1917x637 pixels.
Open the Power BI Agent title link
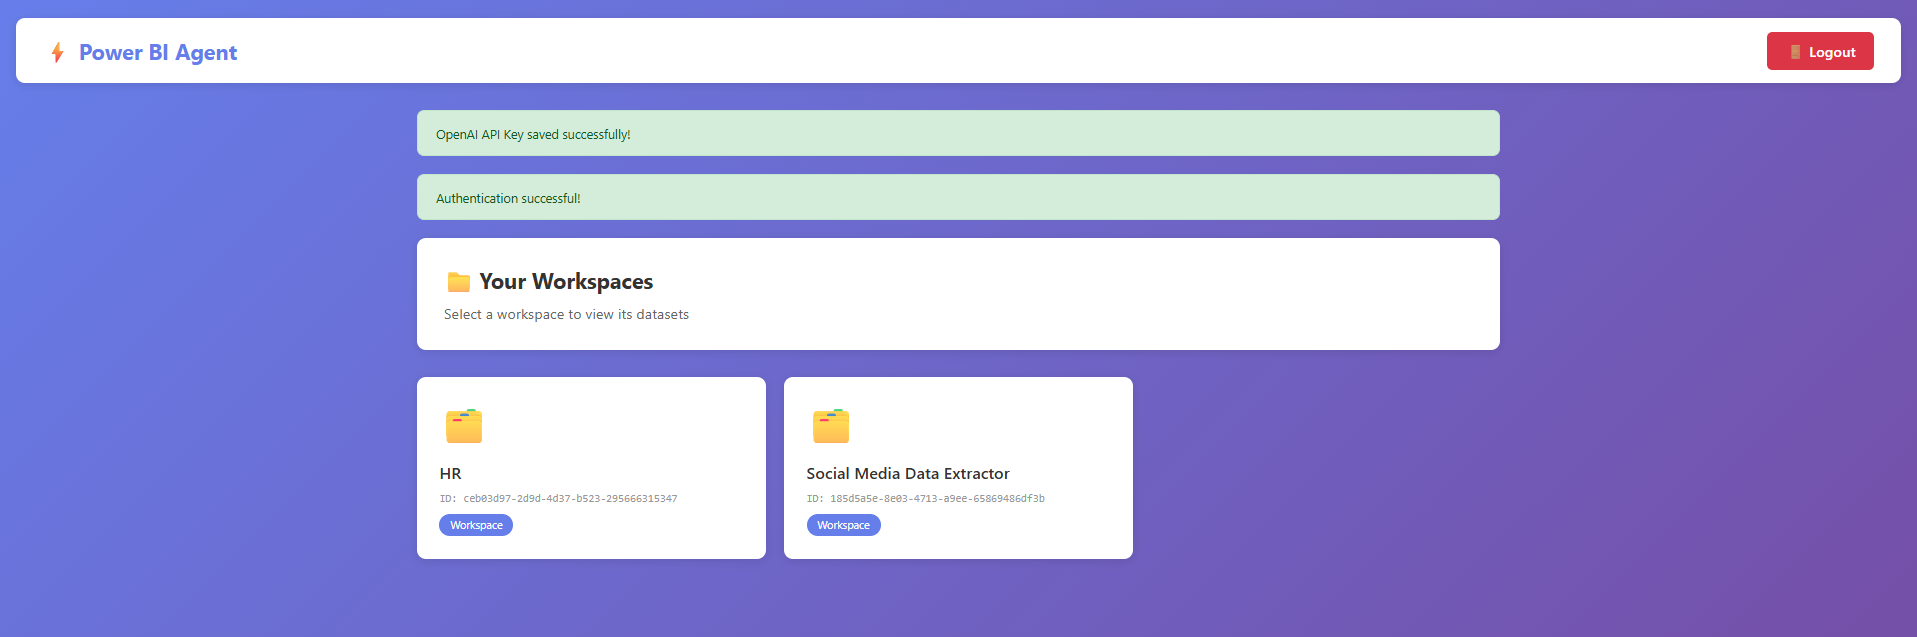158,53
